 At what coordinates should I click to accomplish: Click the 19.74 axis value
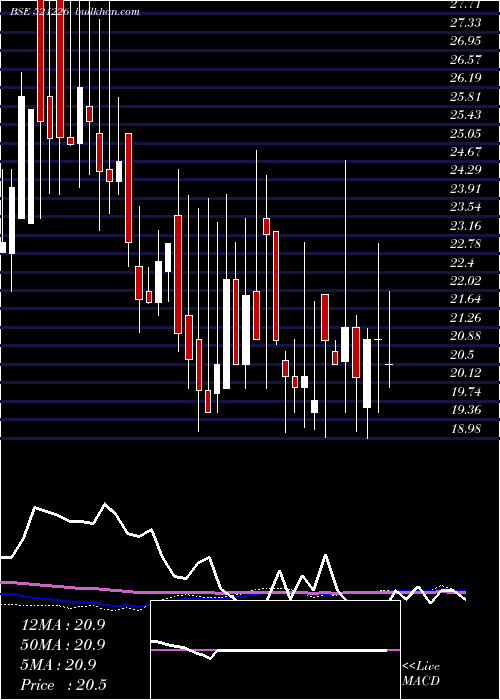tap(465, 392)
